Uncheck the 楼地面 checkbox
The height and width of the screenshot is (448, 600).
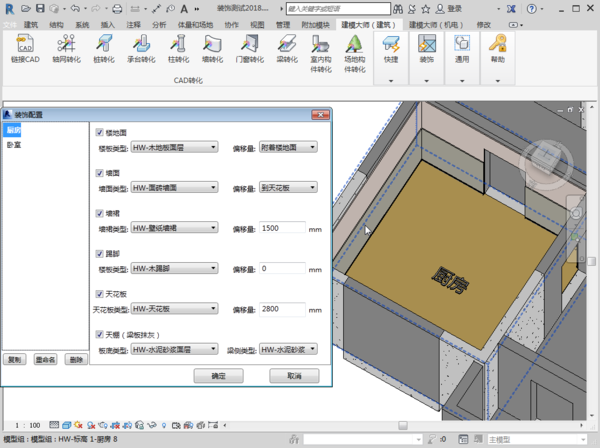(98, 132)
